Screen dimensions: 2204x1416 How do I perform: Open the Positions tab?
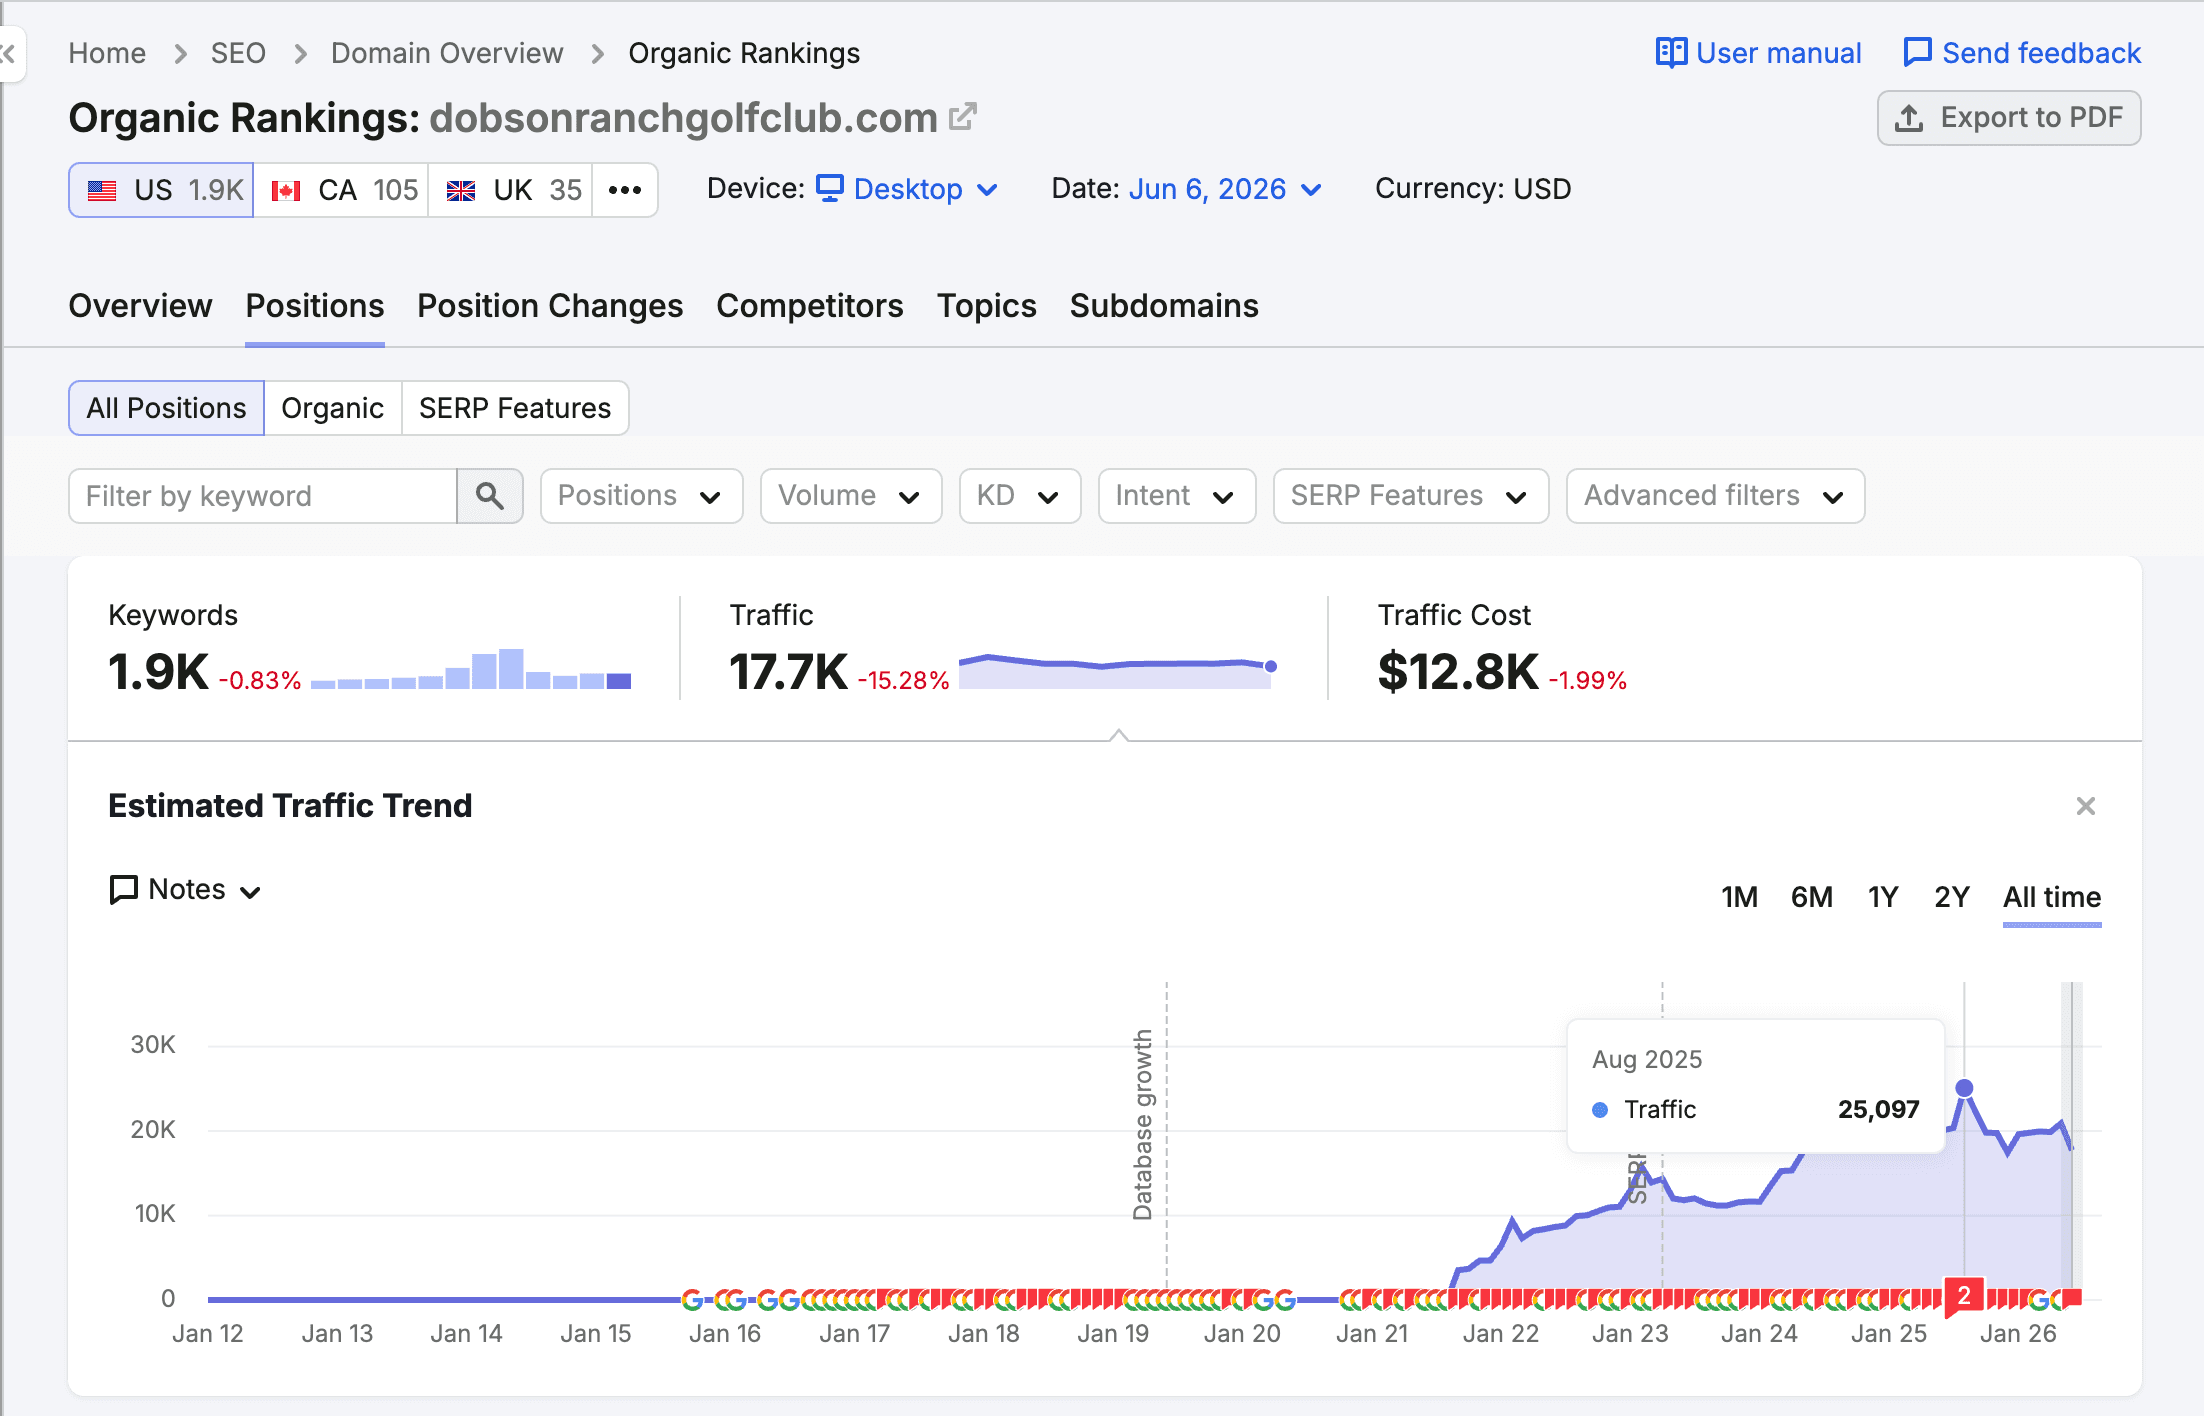[x=315, y=306]
